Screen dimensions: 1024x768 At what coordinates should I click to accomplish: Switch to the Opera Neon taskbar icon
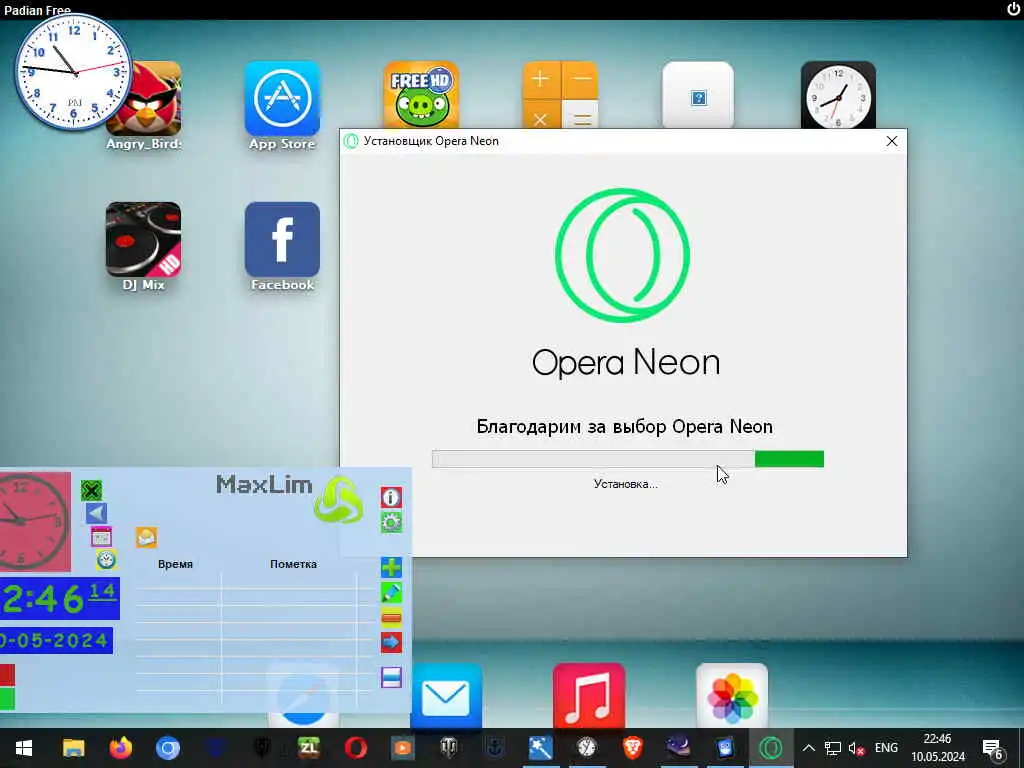[771, 748]
